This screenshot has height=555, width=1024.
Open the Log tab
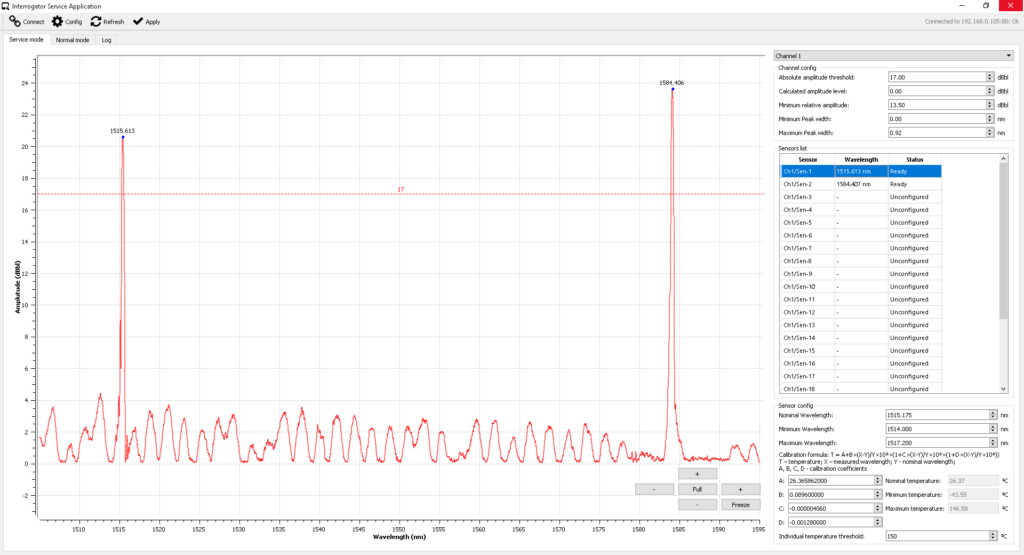tap(107, 40)
